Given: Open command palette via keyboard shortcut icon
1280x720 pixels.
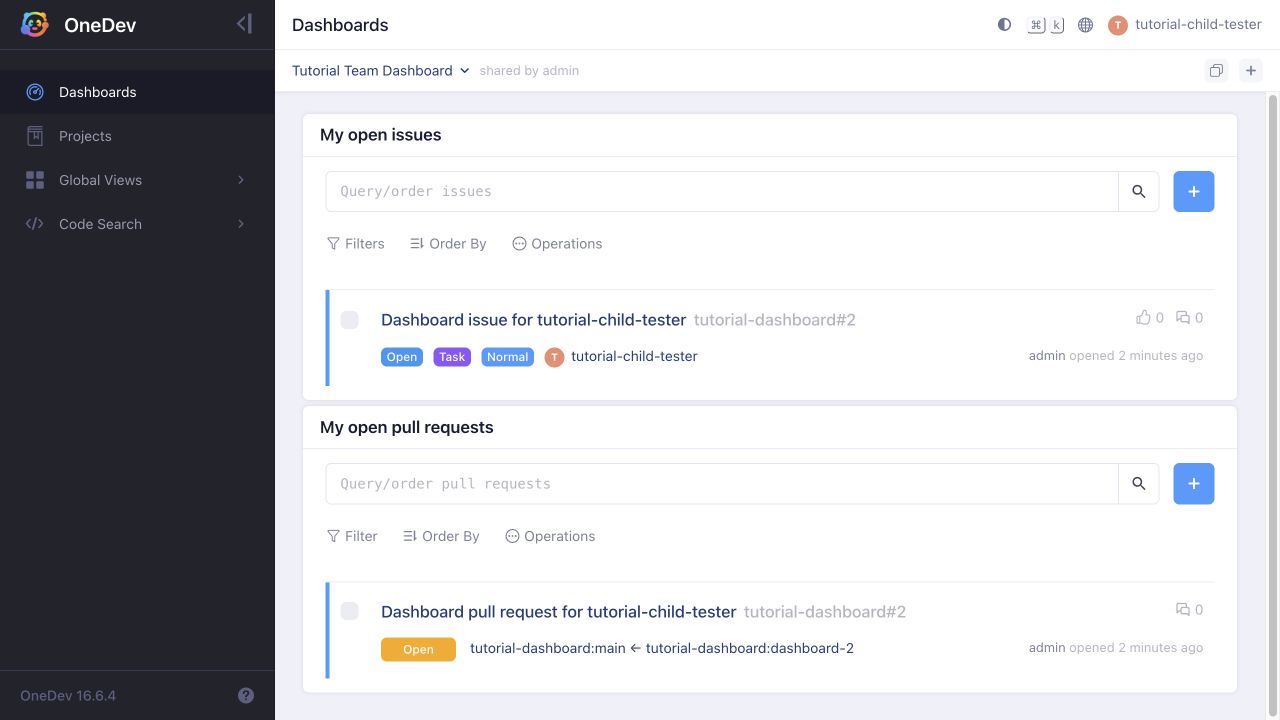Looking at the screenshot, I should 1046,25.
